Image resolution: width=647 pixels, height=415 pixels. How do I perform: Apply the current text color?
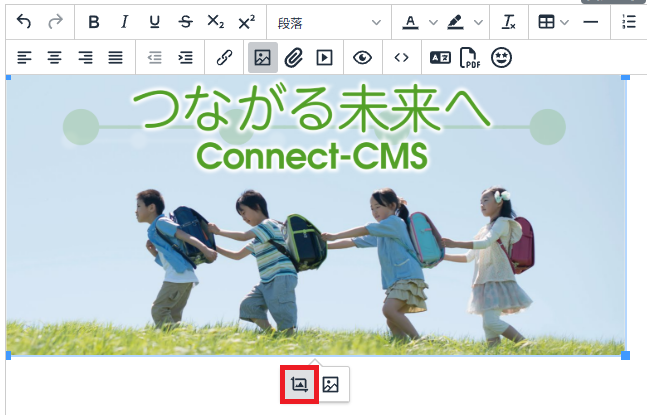pos(410,22)
